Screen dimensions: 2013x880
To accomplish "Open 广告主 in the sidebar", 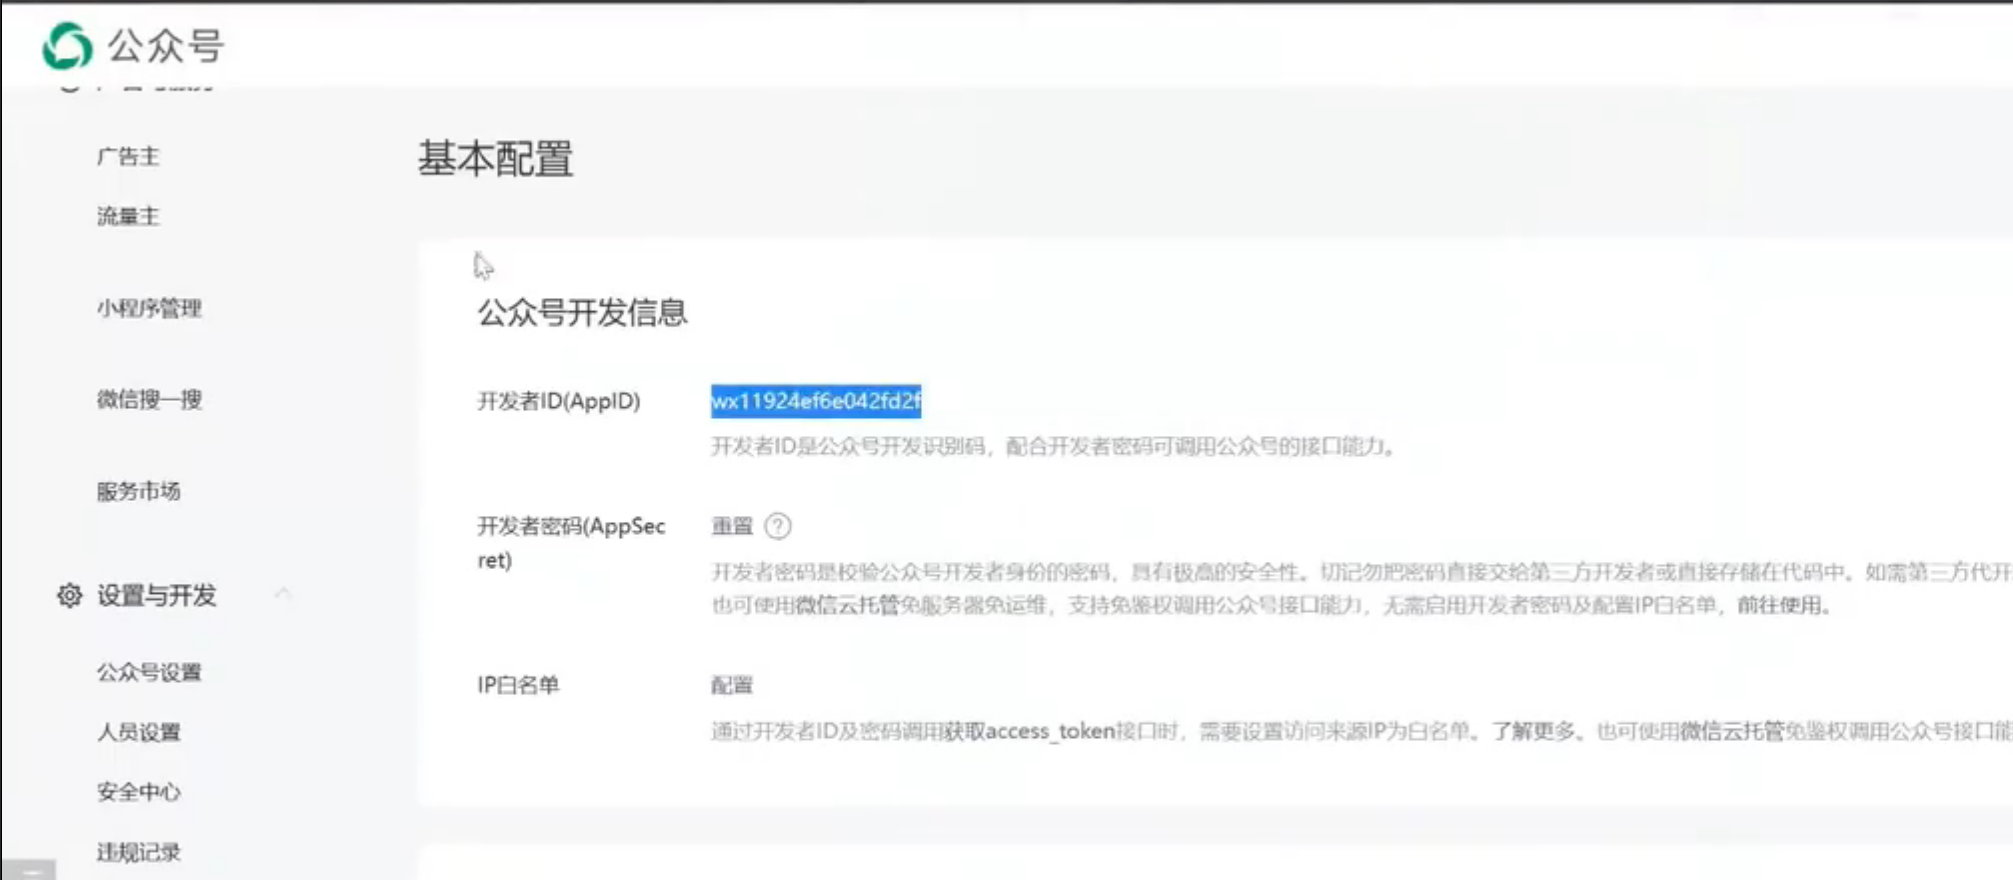I will (128, 157).
